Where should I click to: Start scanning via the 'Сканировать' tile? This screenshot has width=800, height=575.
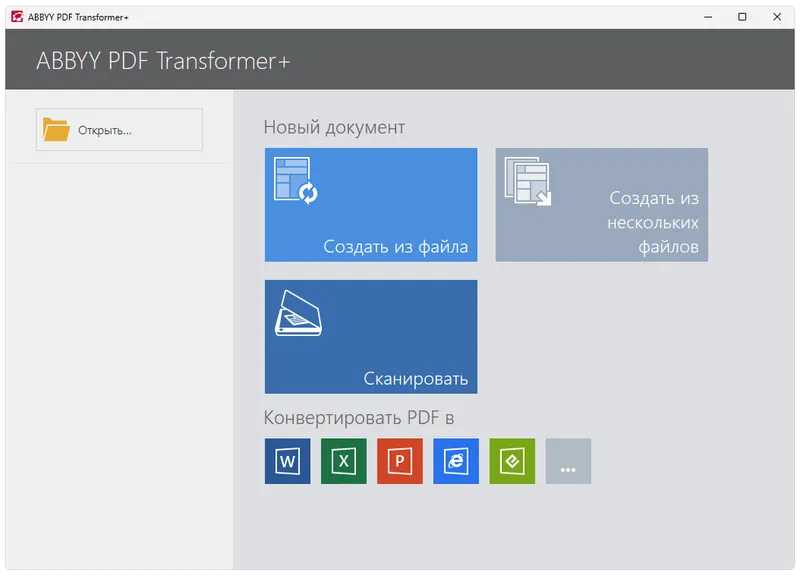point(371,337)
